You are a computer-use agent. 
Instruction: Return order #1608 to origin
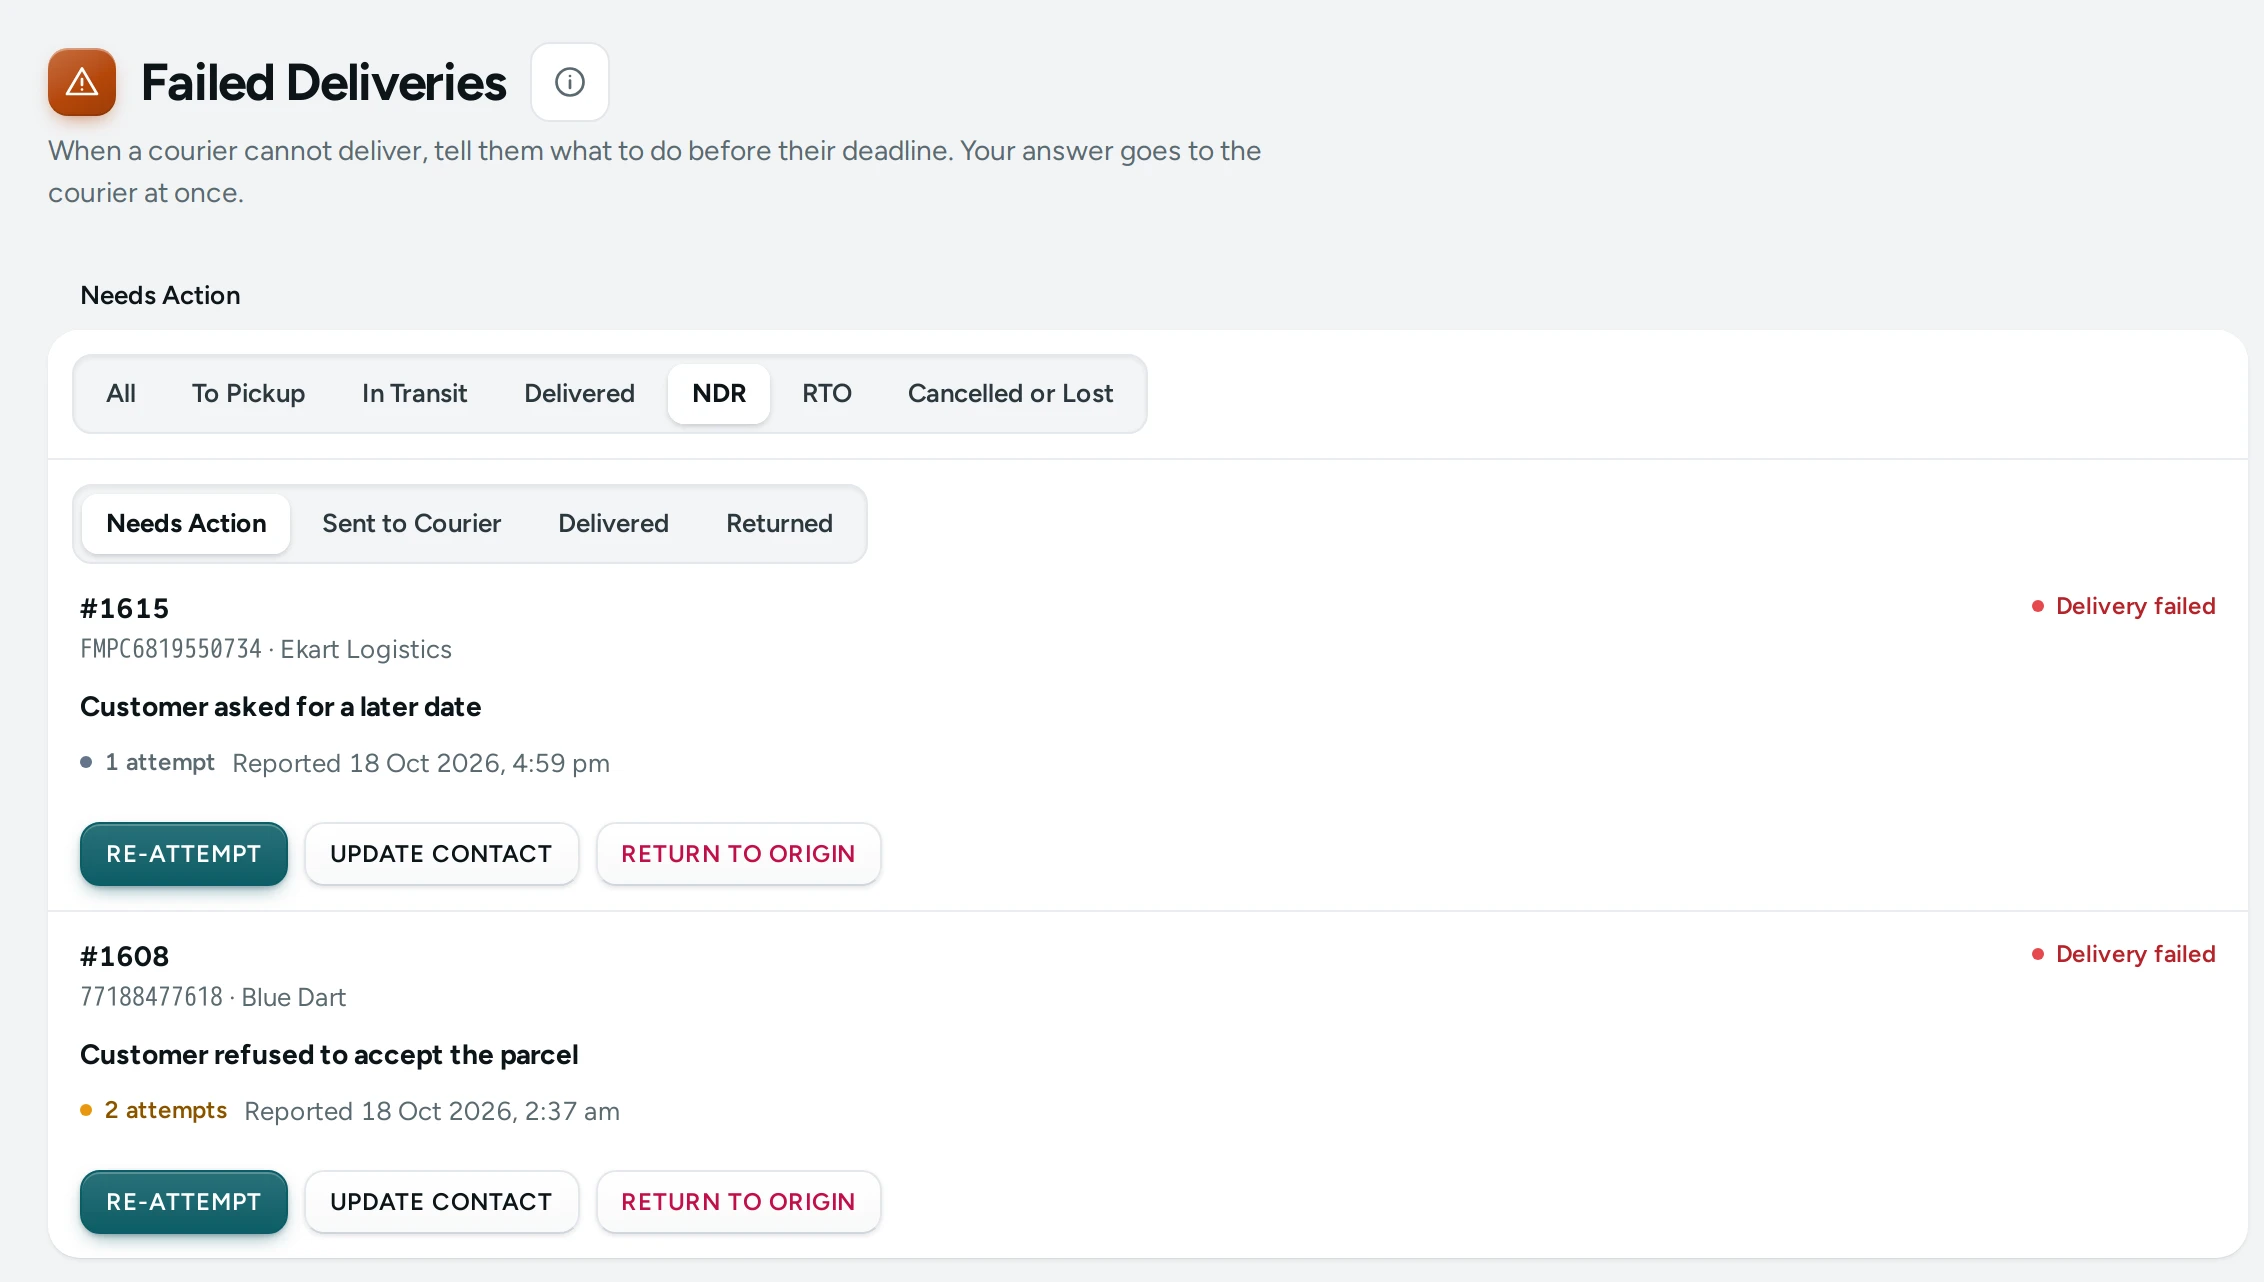[738, 1202]
